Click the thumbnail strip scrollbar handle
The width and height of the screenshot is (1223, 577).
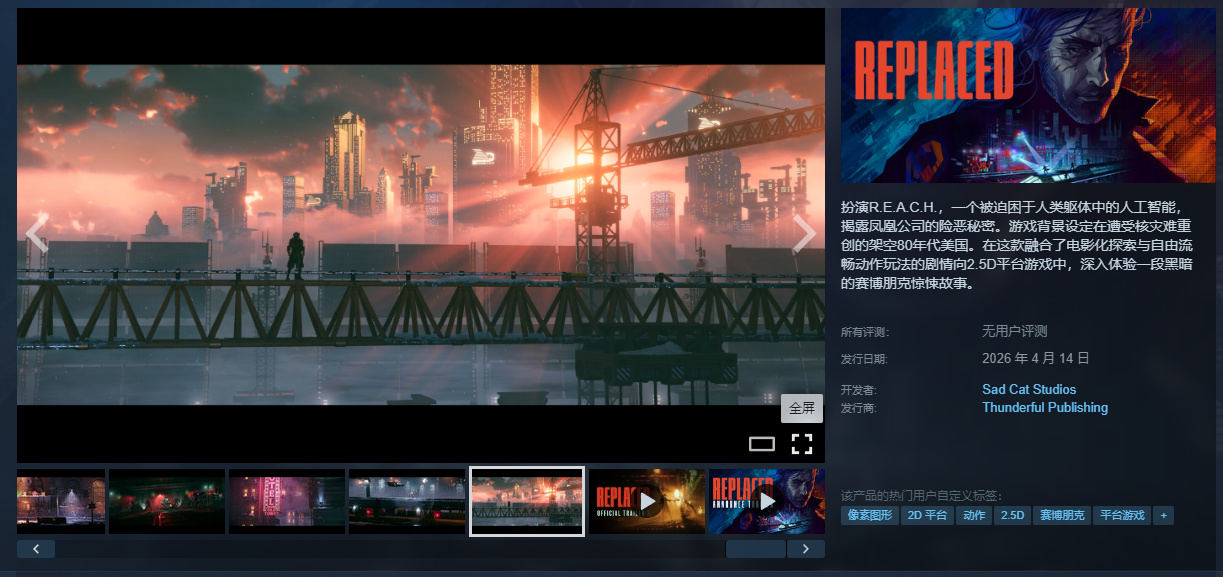click(x=756, y=549)
